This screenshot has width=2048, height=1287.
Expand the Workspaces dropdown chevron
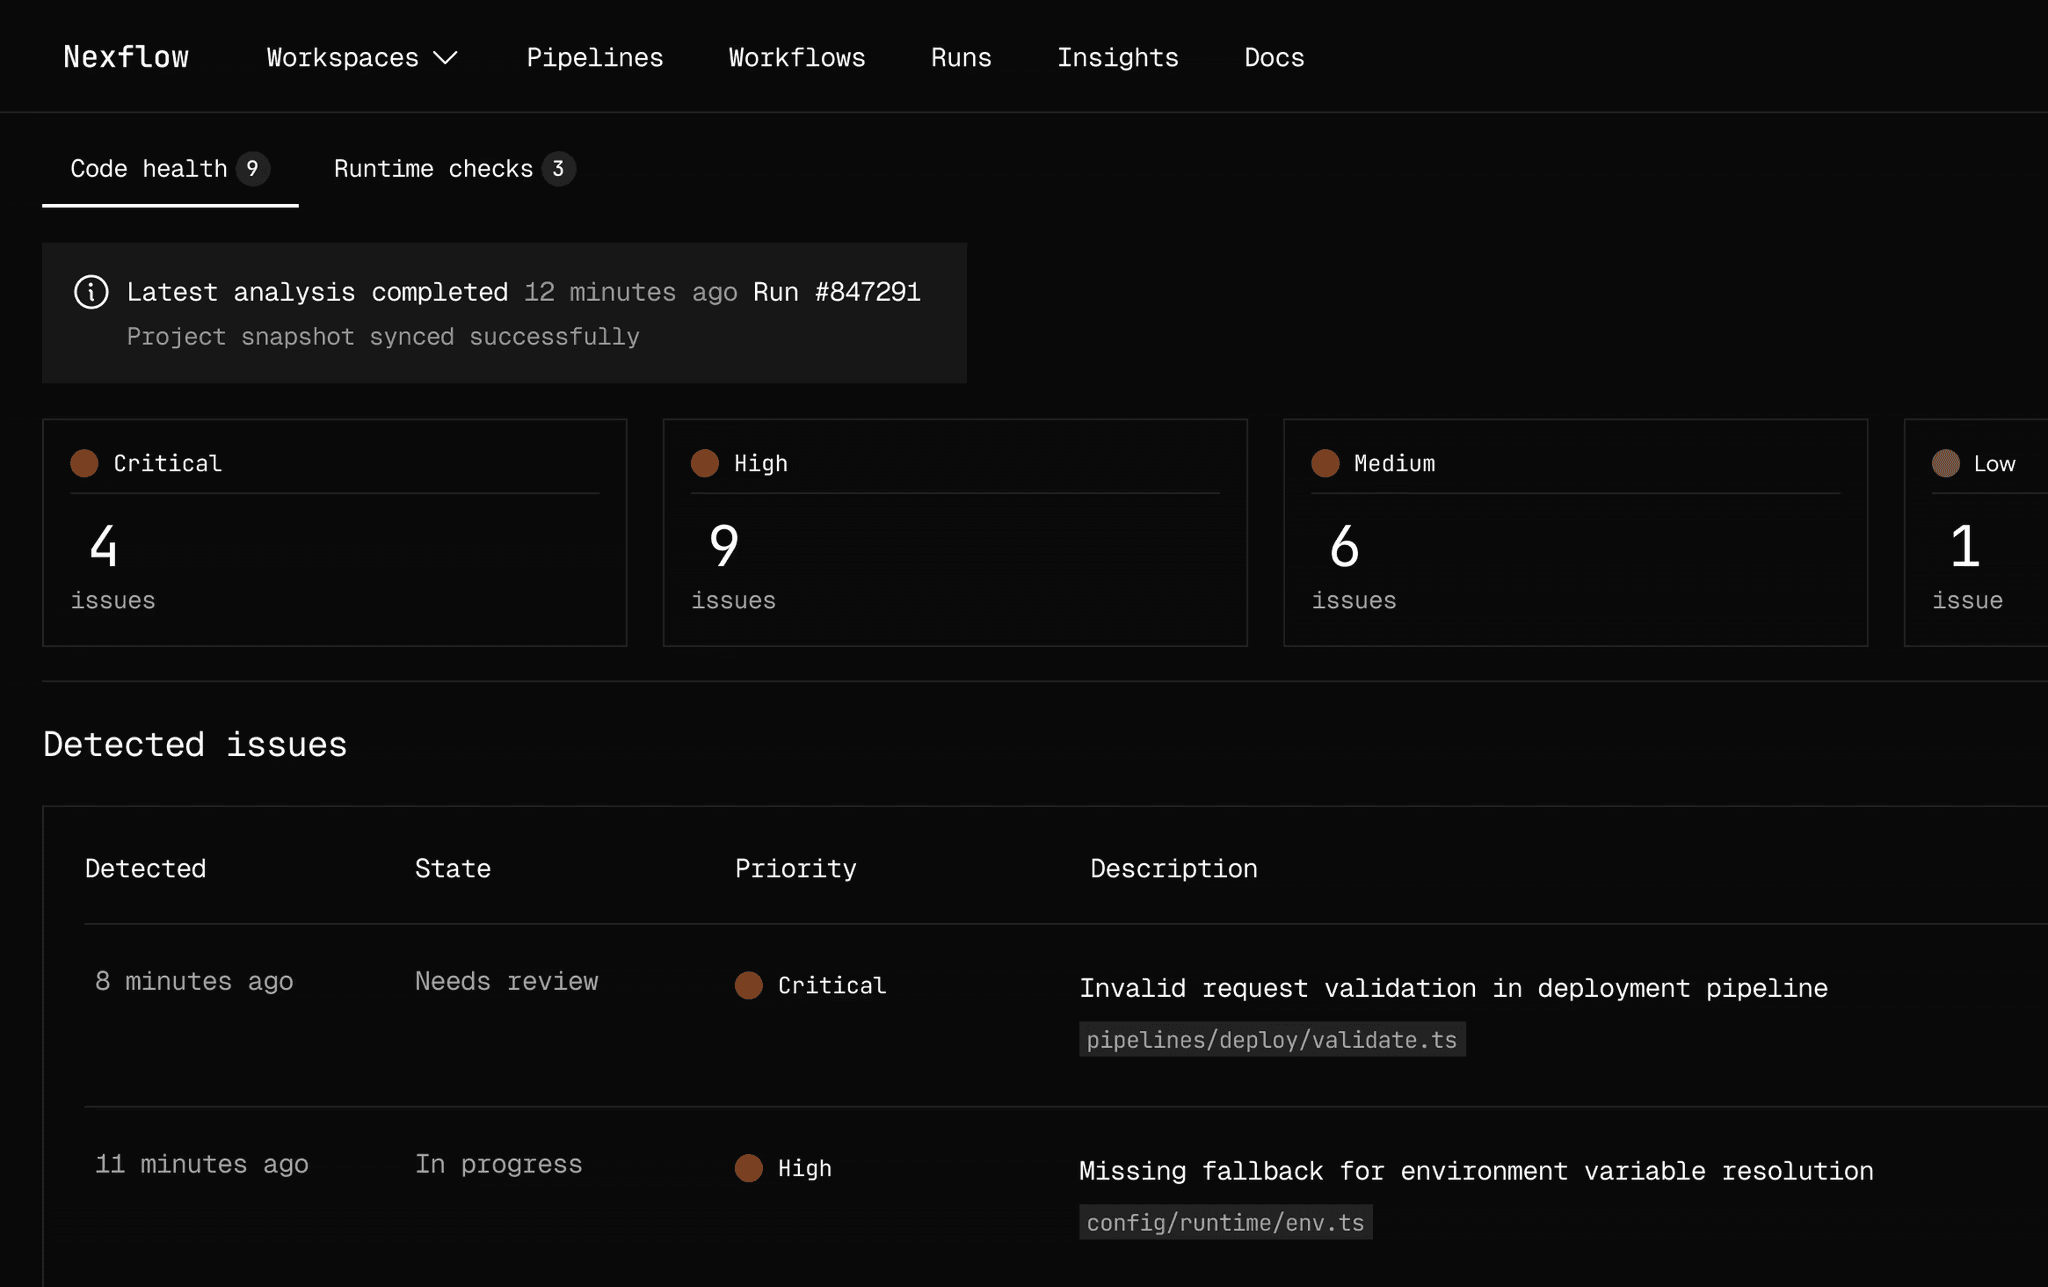click(446, 58)
